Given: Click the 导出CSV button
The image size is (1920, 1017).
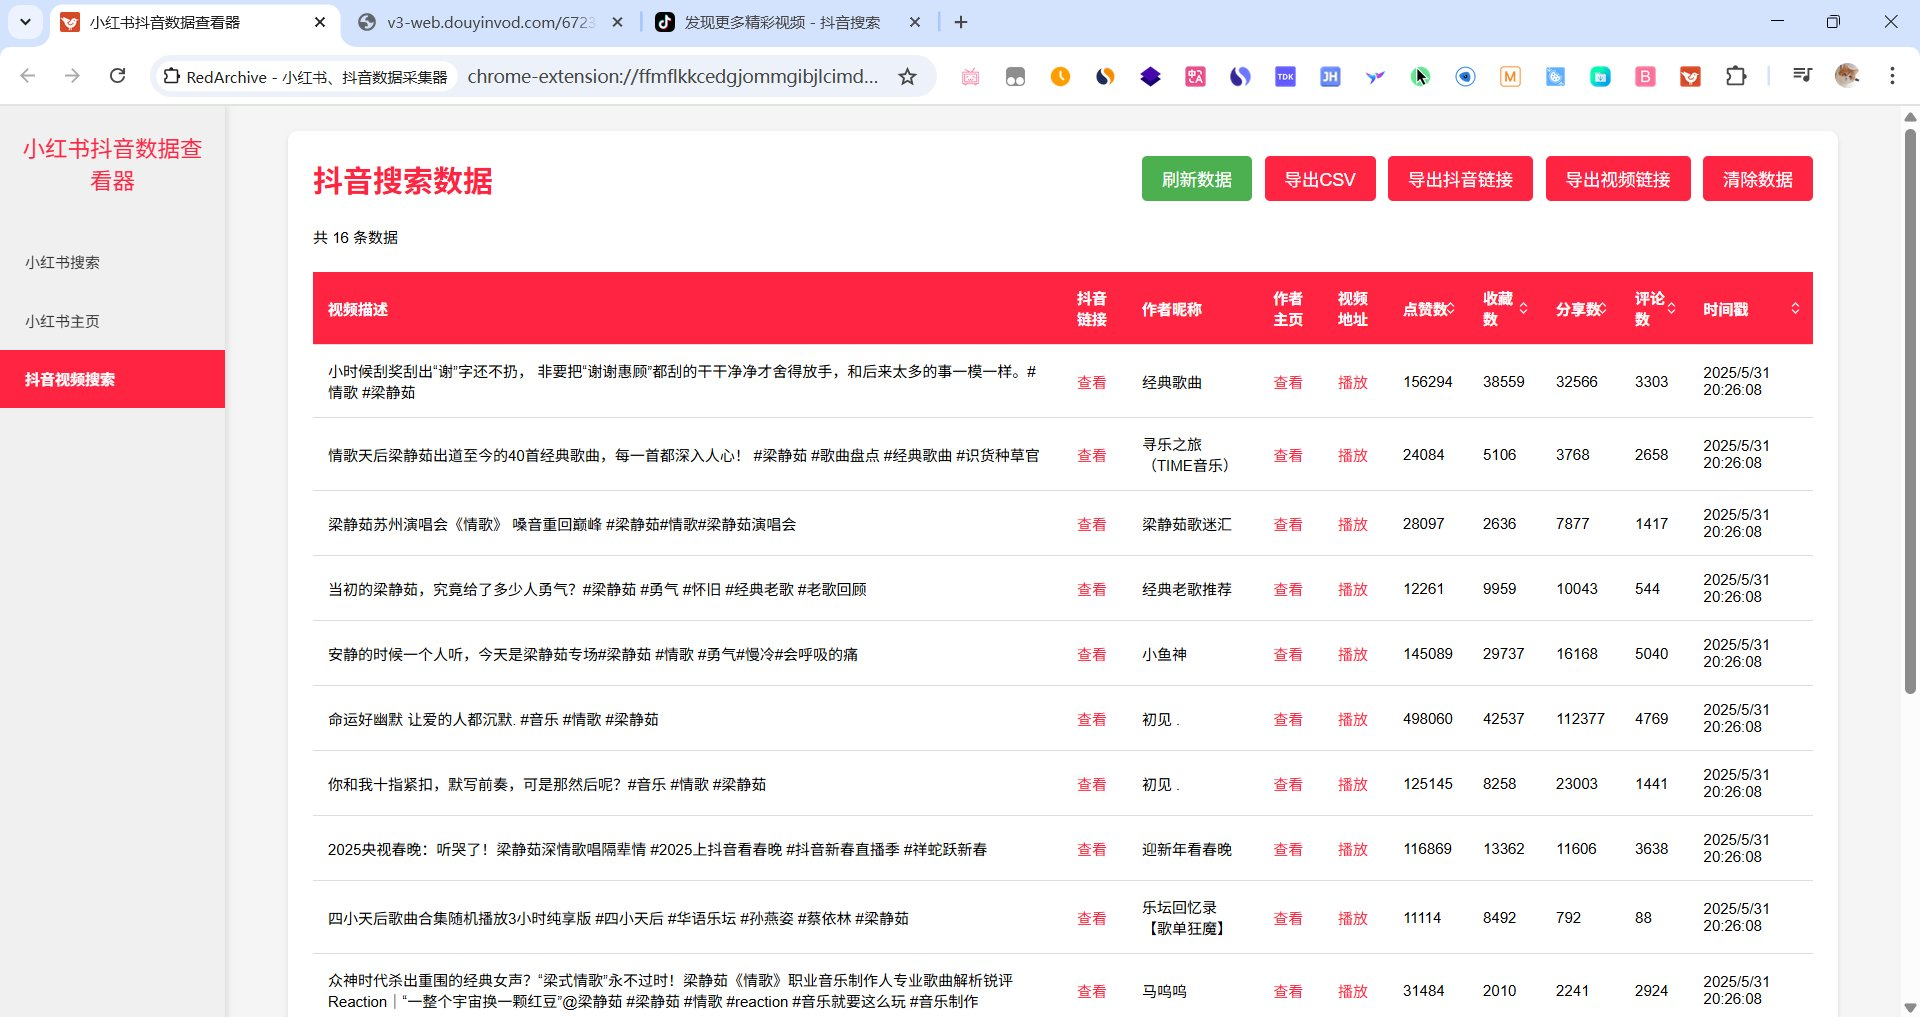Looking at the screenshot, I should [1320, 179].
